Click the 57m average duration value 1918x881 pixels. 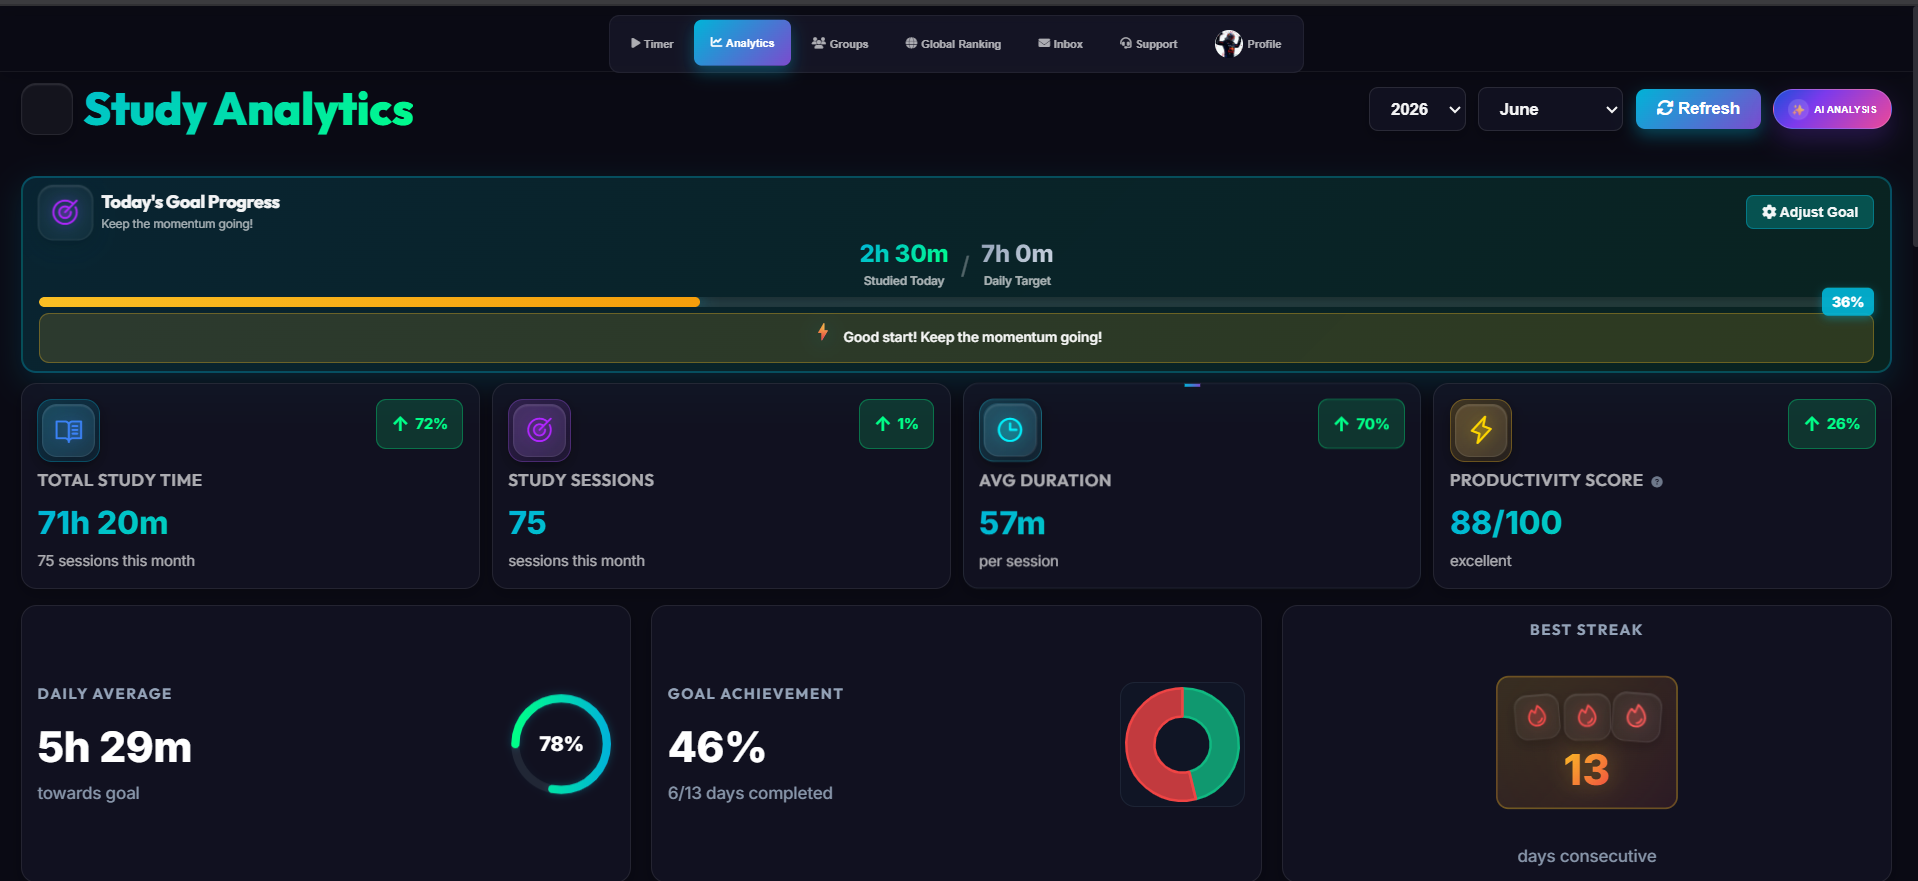coord(1012,523)
